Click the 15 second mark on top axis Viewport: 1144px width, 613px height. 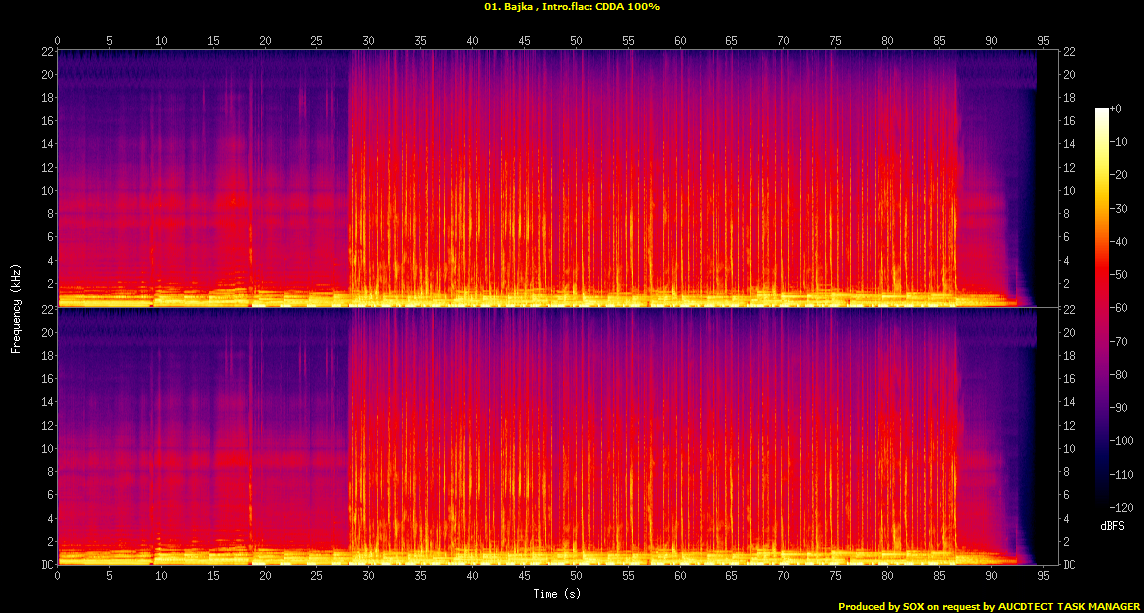tap(213, 42)
